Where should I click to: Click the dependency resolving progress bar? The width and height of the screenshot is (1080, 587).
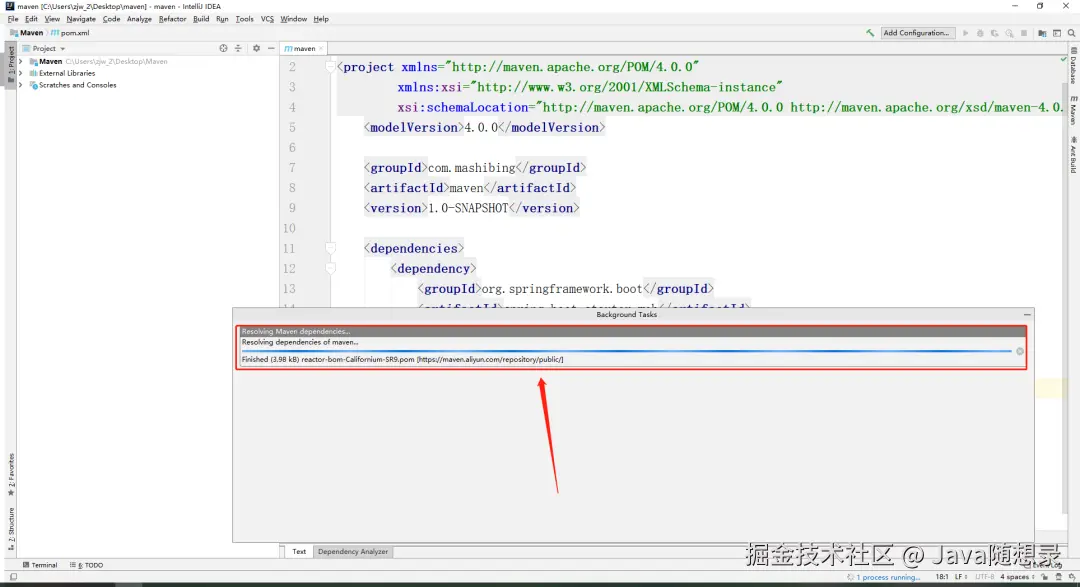[626, 351]
